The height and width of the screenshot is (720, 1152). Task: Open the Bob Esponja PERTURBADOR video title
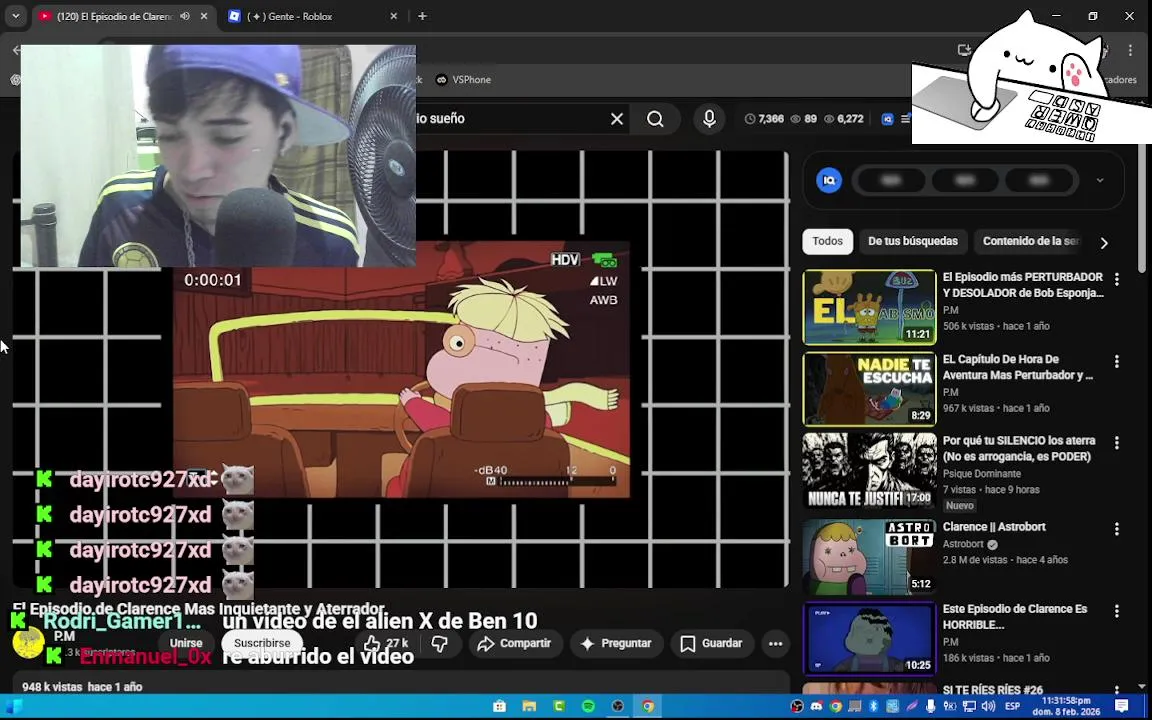[1023, 285]
